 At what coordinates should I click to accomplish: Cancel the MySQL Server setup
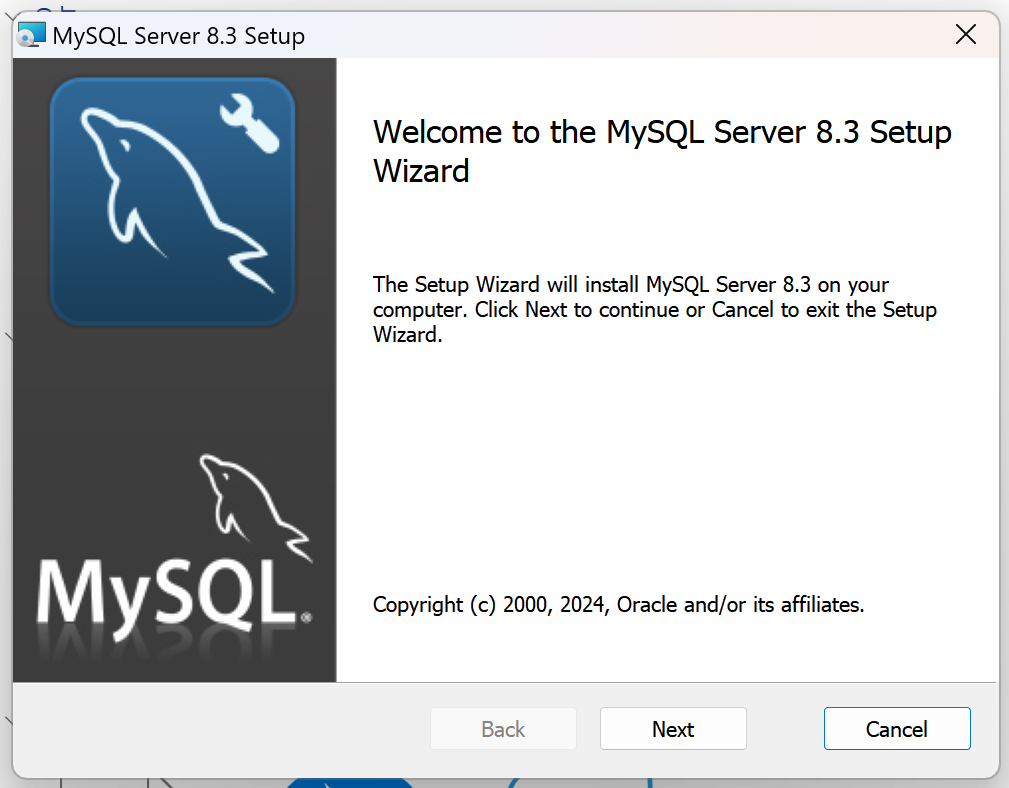[897, 729]
